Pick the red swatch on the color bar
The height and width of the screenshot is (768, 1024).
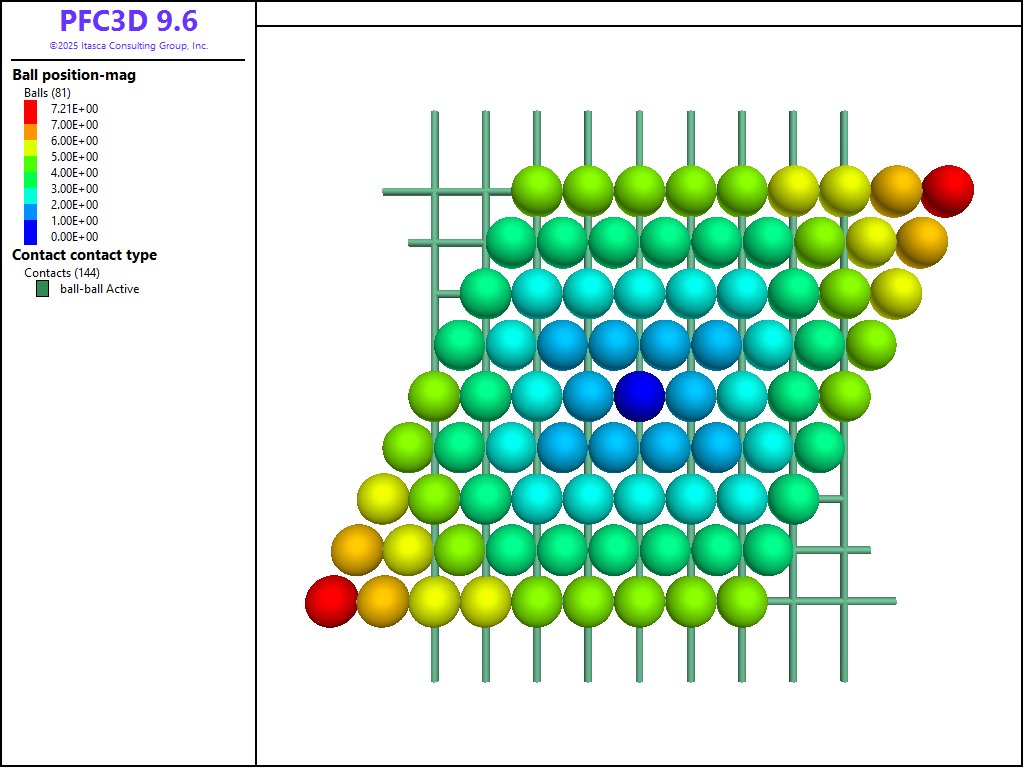[31, 108]
